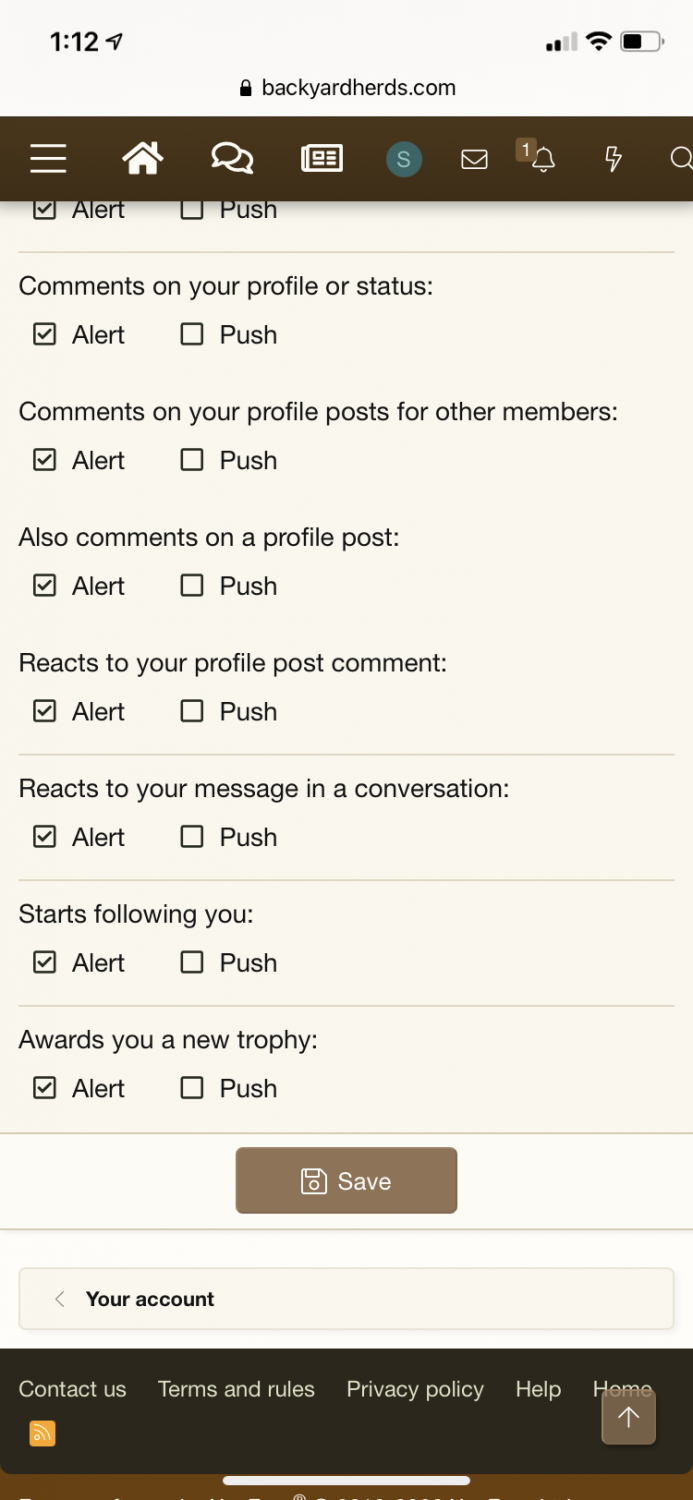Tap the home icon in navbar

click(142, 158)
